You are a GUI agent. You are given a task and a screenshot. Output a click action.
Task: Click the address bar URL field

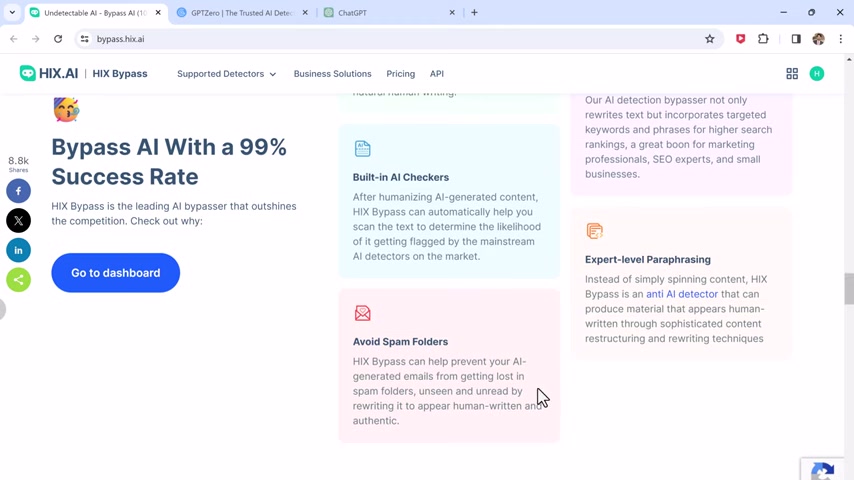point(398,39)
